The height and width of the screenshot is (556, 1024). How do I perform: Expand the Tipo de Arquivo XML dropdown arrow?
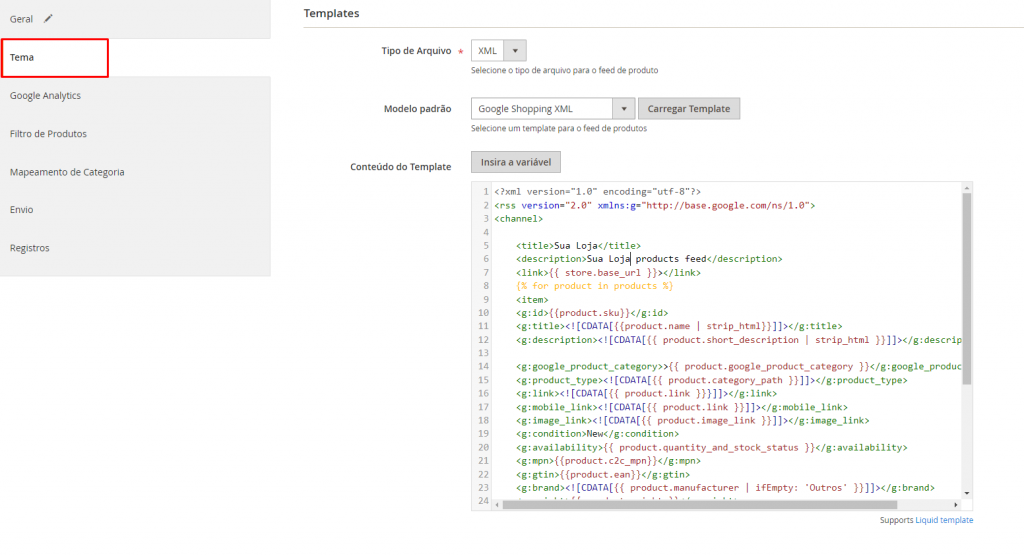click(x=515, y=50)
